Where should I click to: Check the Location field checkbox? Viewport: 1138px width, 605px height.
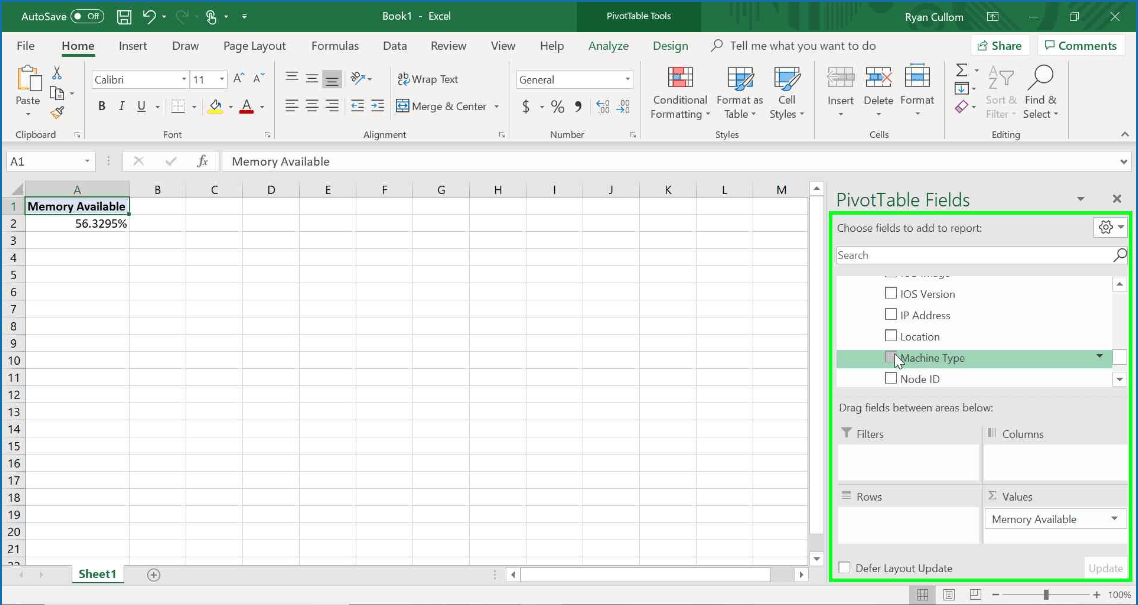891,336
